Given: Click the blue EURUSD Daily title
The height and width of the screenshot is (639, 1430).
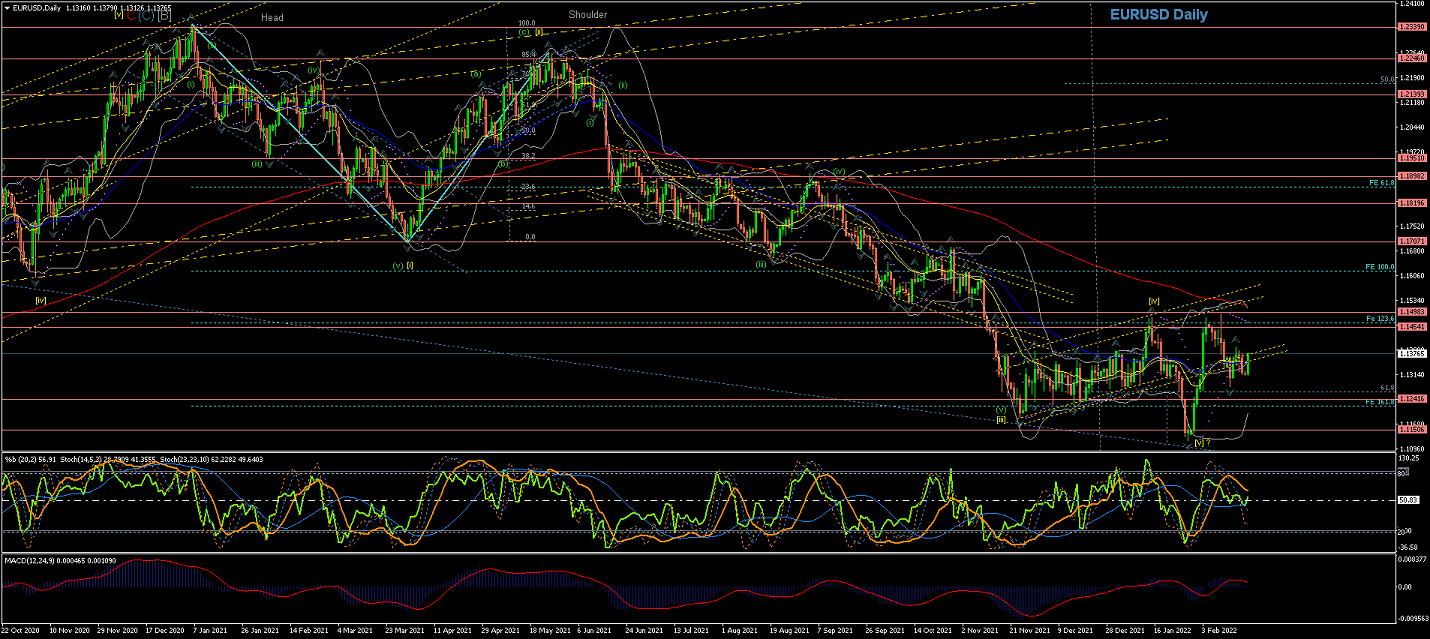Looking at the screenshot, I should click(x=1159, y=15).
